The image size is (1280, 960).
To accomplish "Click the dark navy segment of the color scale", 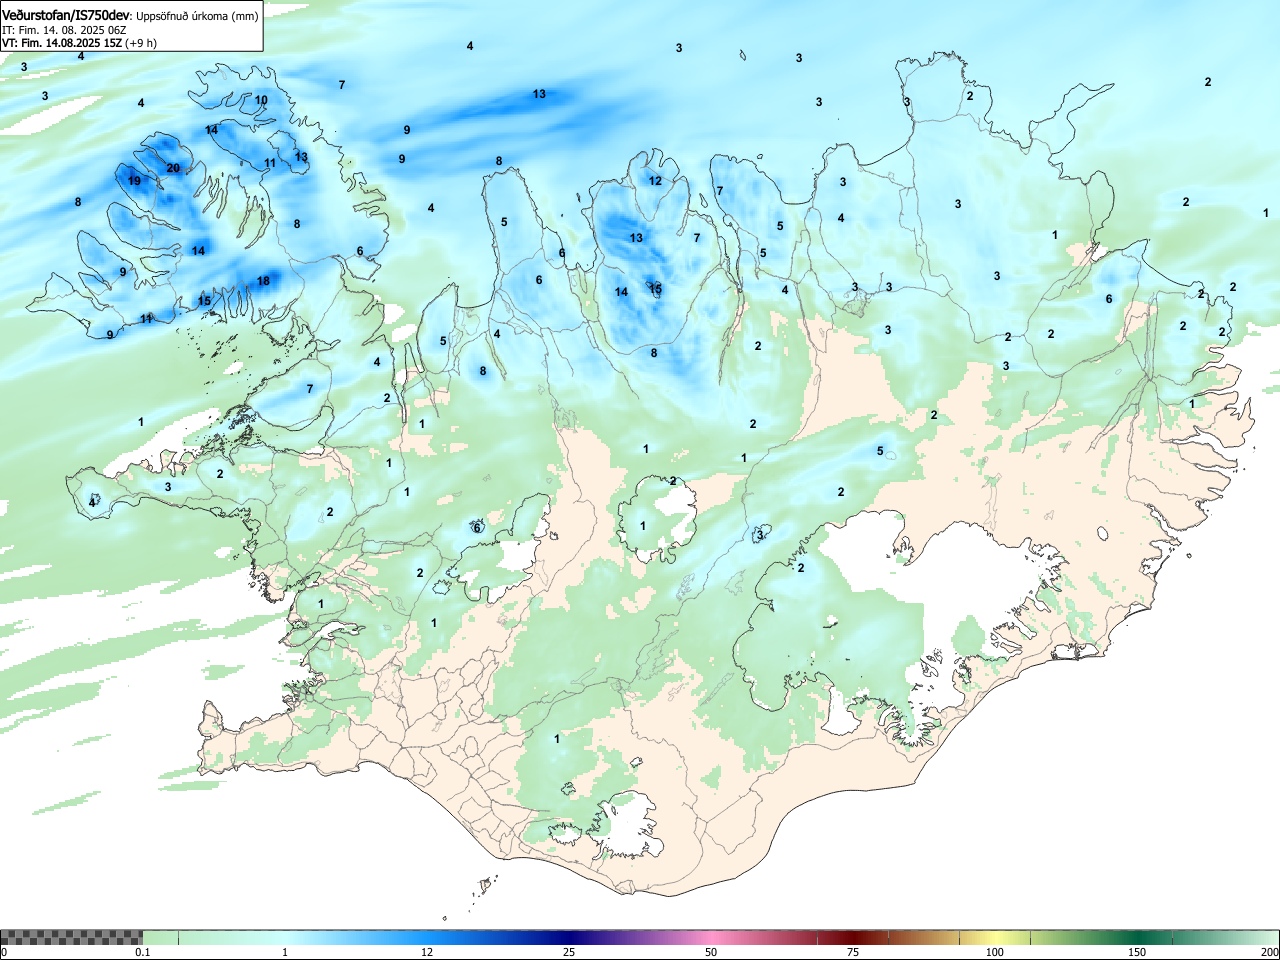I will point(570,937).
